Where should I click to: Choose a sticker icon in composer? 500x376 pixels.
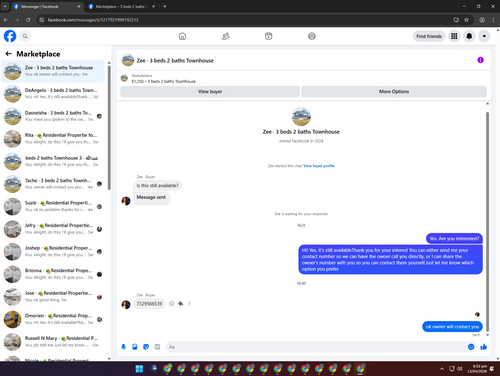tap(146, 347)
